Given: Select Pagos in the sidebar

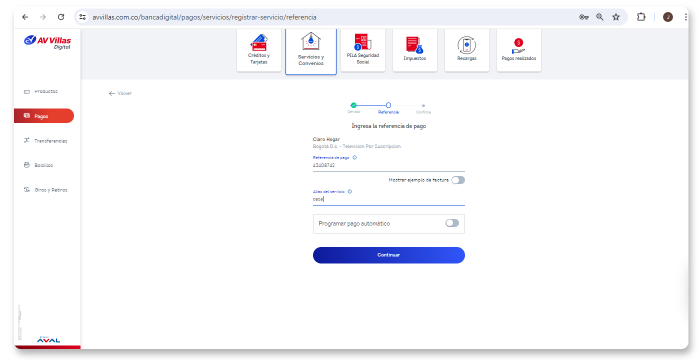Looking at the screenshot, I should 44,116.
